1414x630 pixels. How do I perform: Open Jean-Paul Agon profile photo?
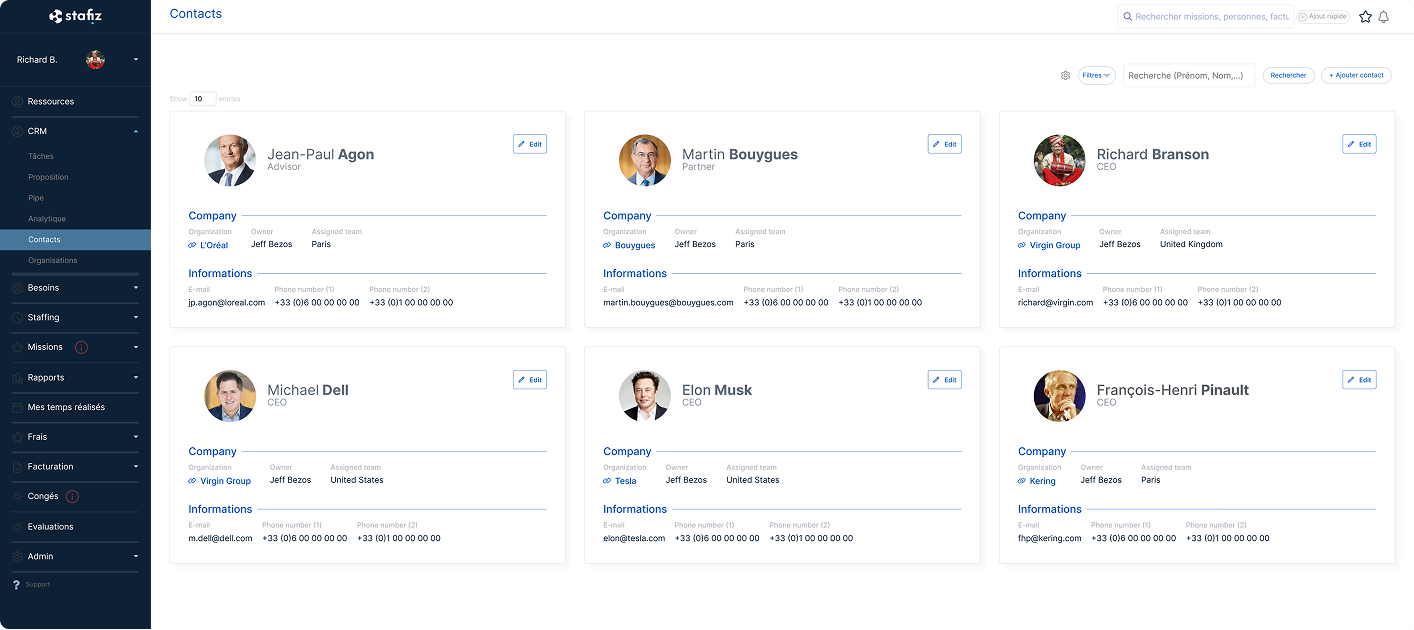230,160
